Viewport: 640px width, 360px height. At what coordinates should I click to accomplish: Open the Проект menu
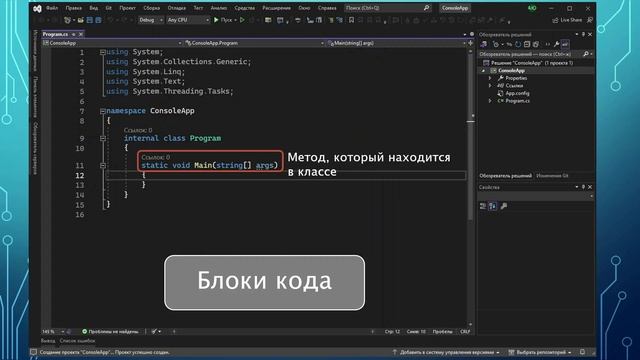pos(127,8)
